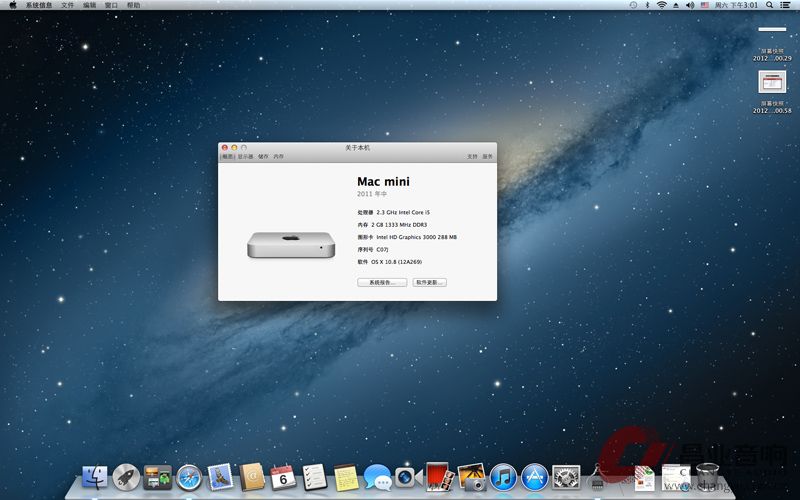Close the 关于本机 window
Image resolution: width=800 pixels, height=500 pixels.
(224, 147)
